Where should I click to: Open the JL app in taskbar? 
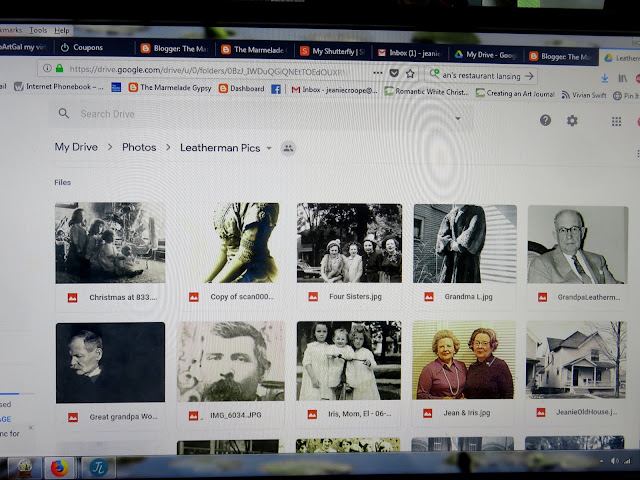coord(98,468)
